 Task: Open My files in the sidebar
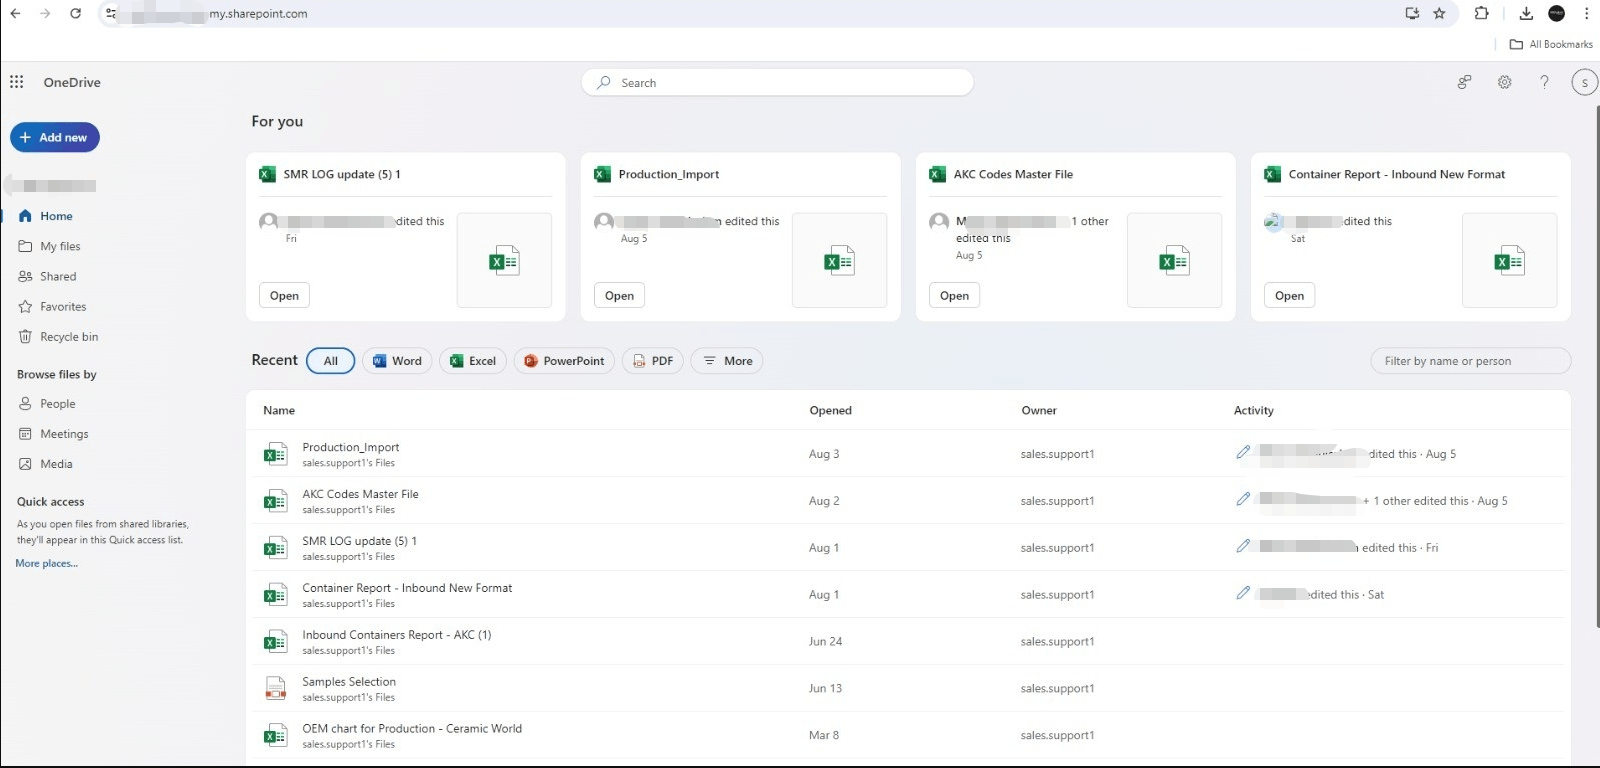click(60, 246)
